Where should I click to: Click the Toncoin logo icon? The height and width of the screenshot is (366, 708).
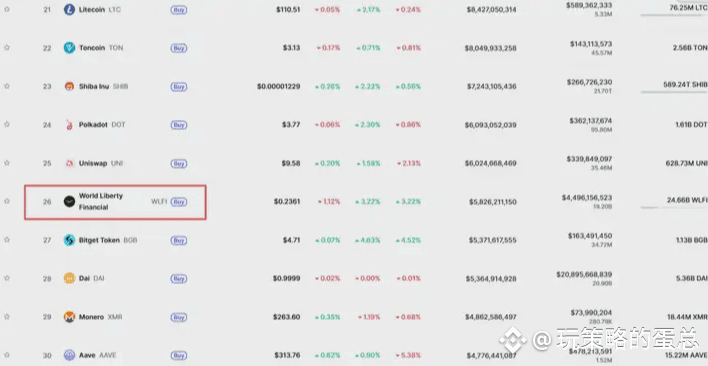coord(69,48)
